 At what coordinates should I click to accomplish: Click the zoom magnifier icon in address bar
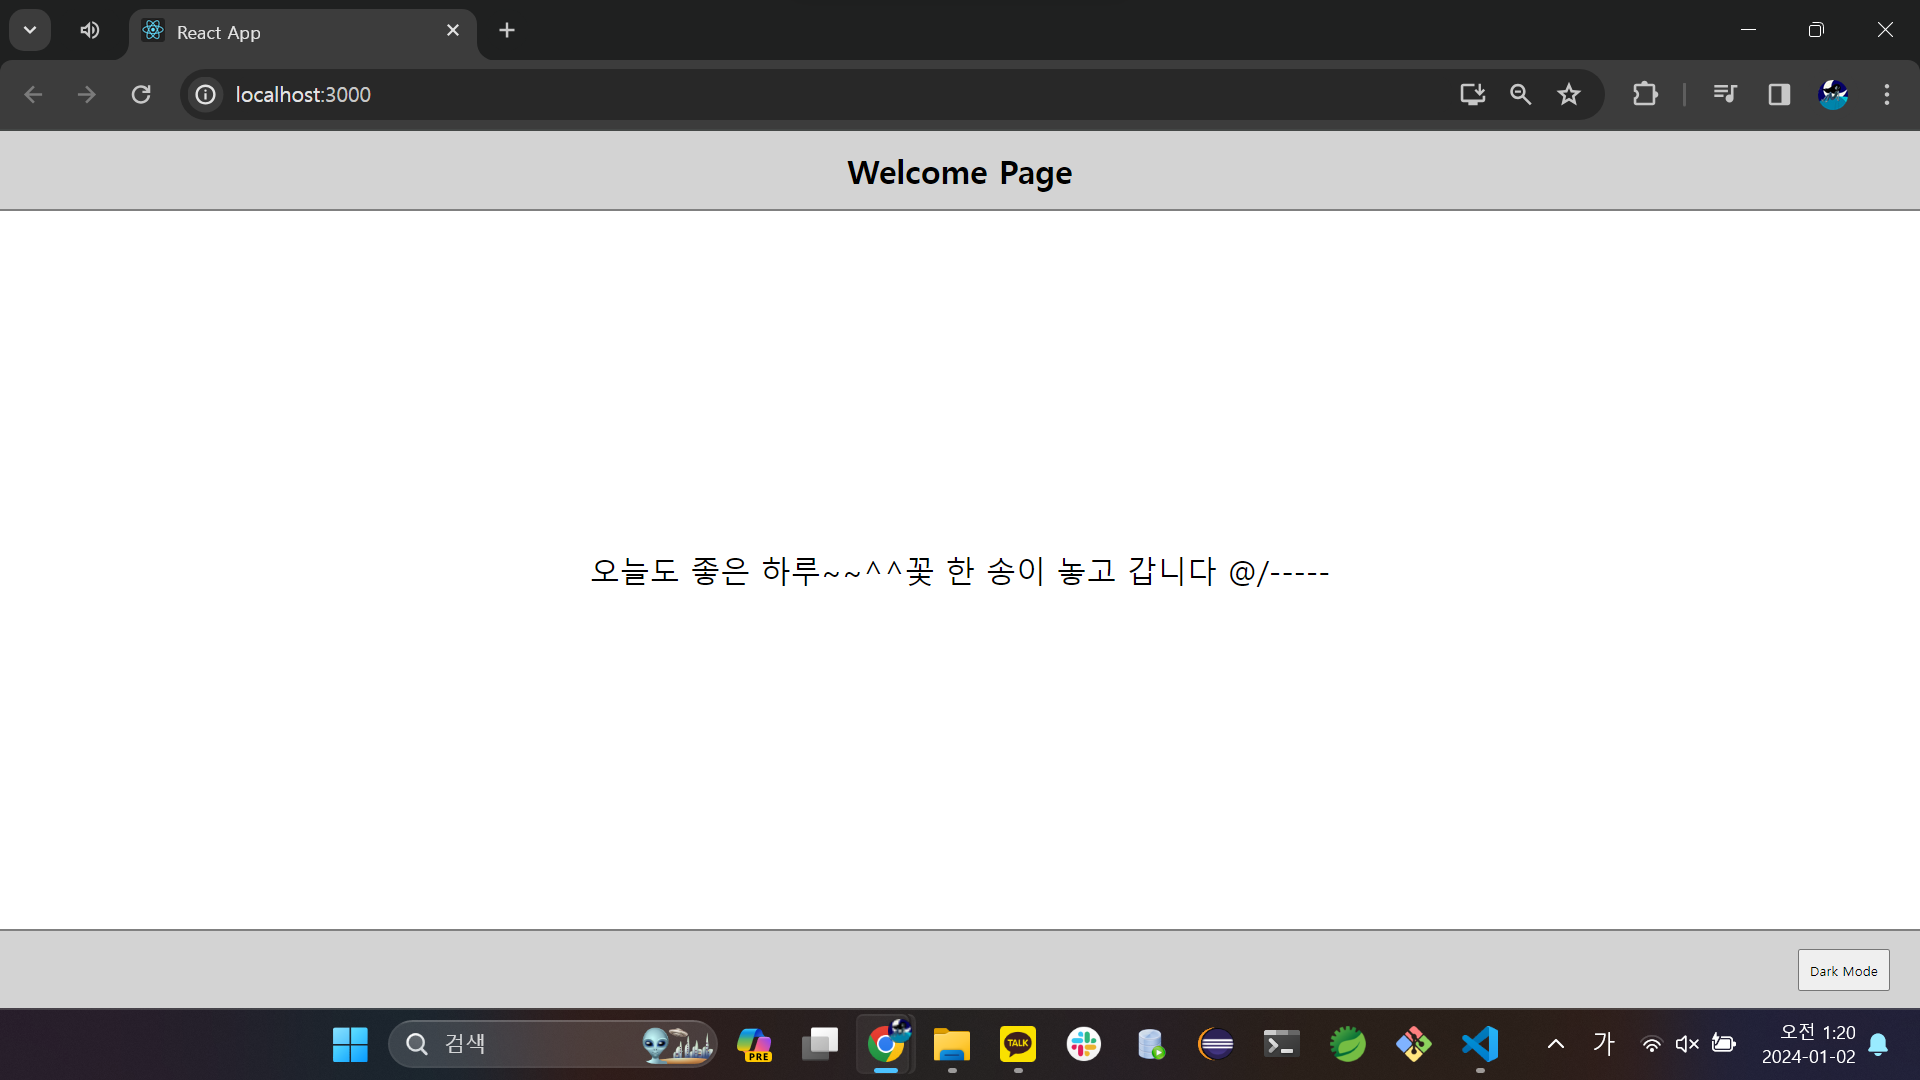tap(1520, 94)
